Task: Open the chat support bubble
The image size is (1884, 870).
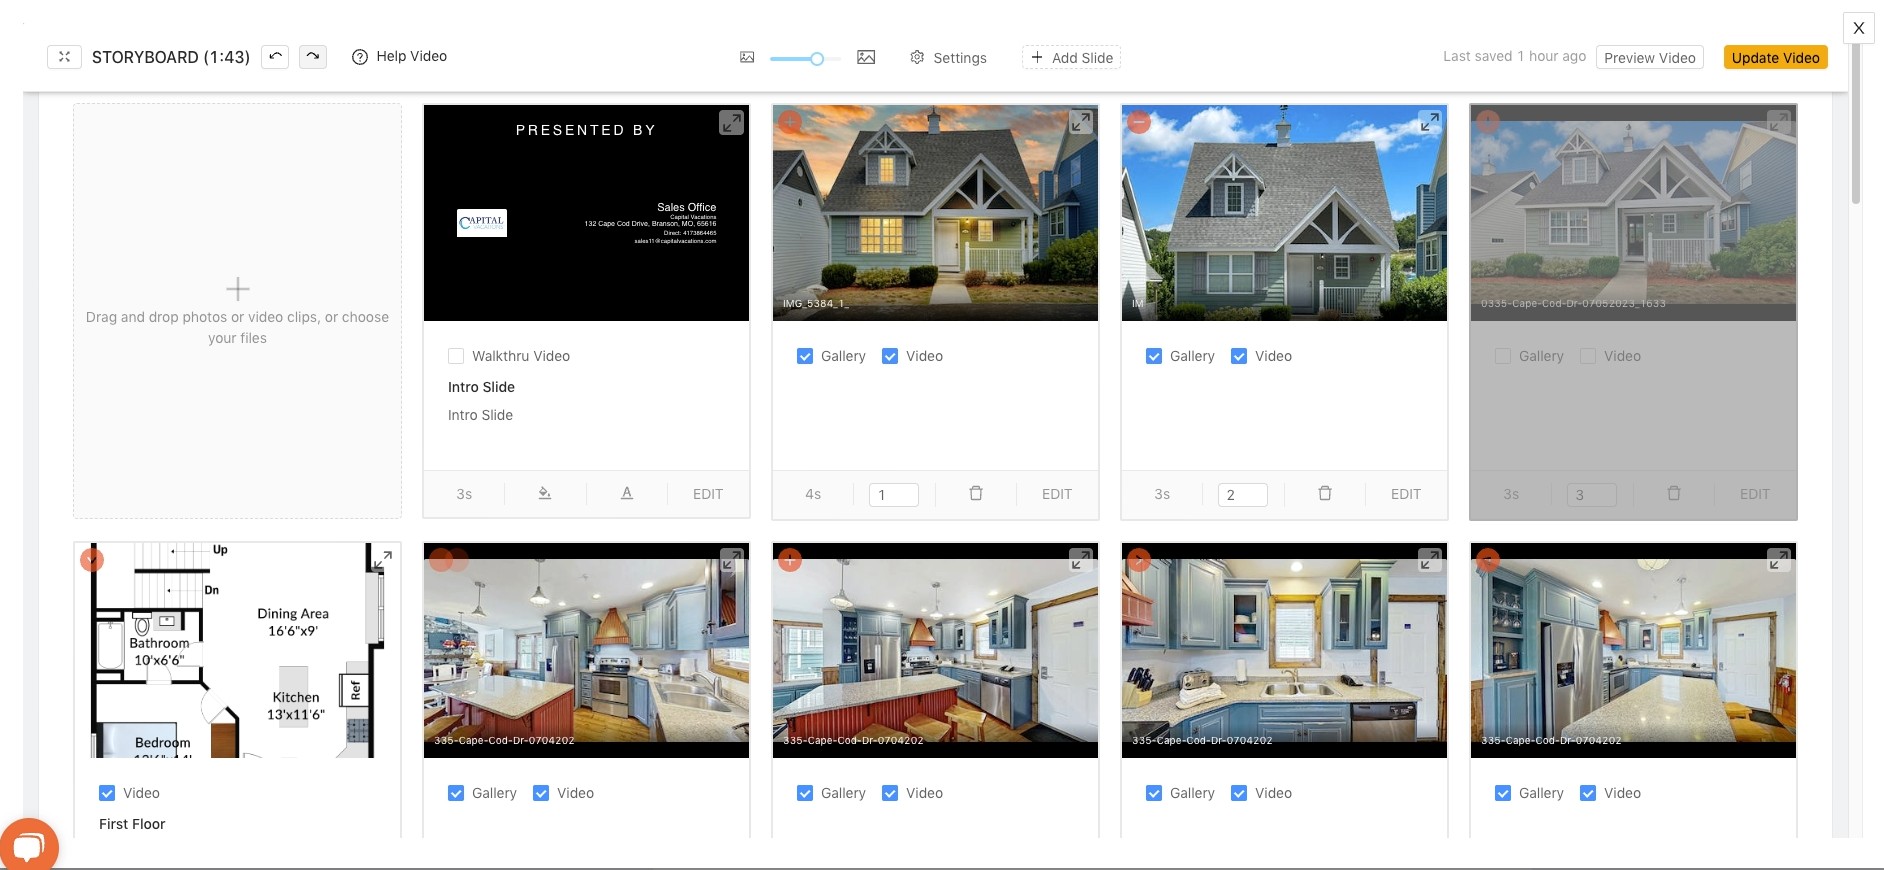Action: [x=28, y=846]
